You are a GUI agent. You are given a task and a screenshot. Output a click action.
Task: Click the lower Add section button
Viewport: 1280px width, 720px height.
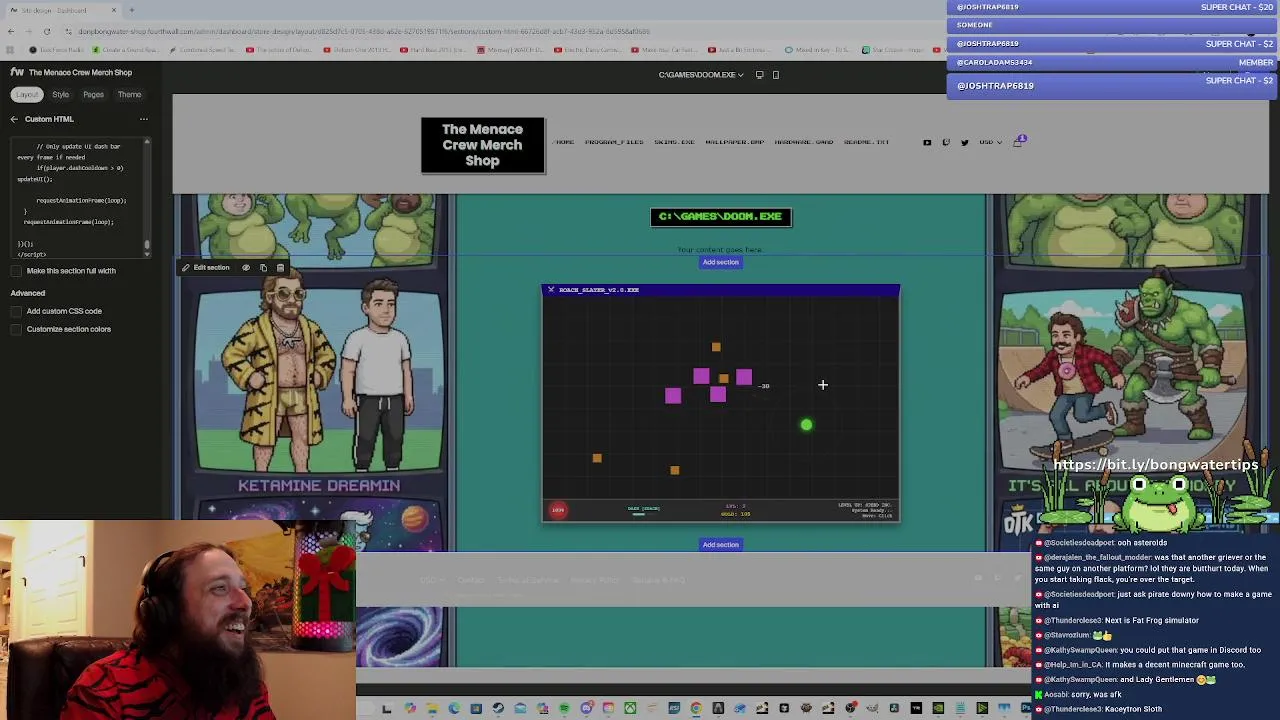(720, 544)
